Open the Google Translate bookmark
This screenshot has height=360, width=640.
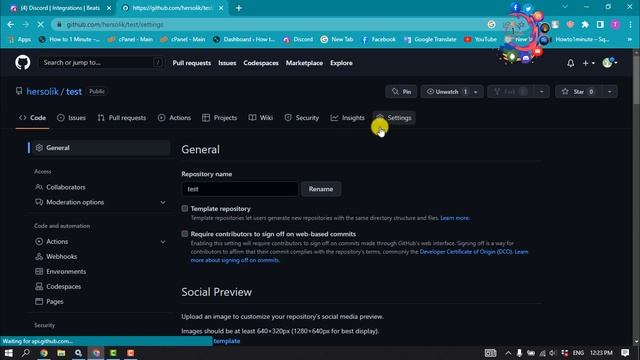coord(430,40)
